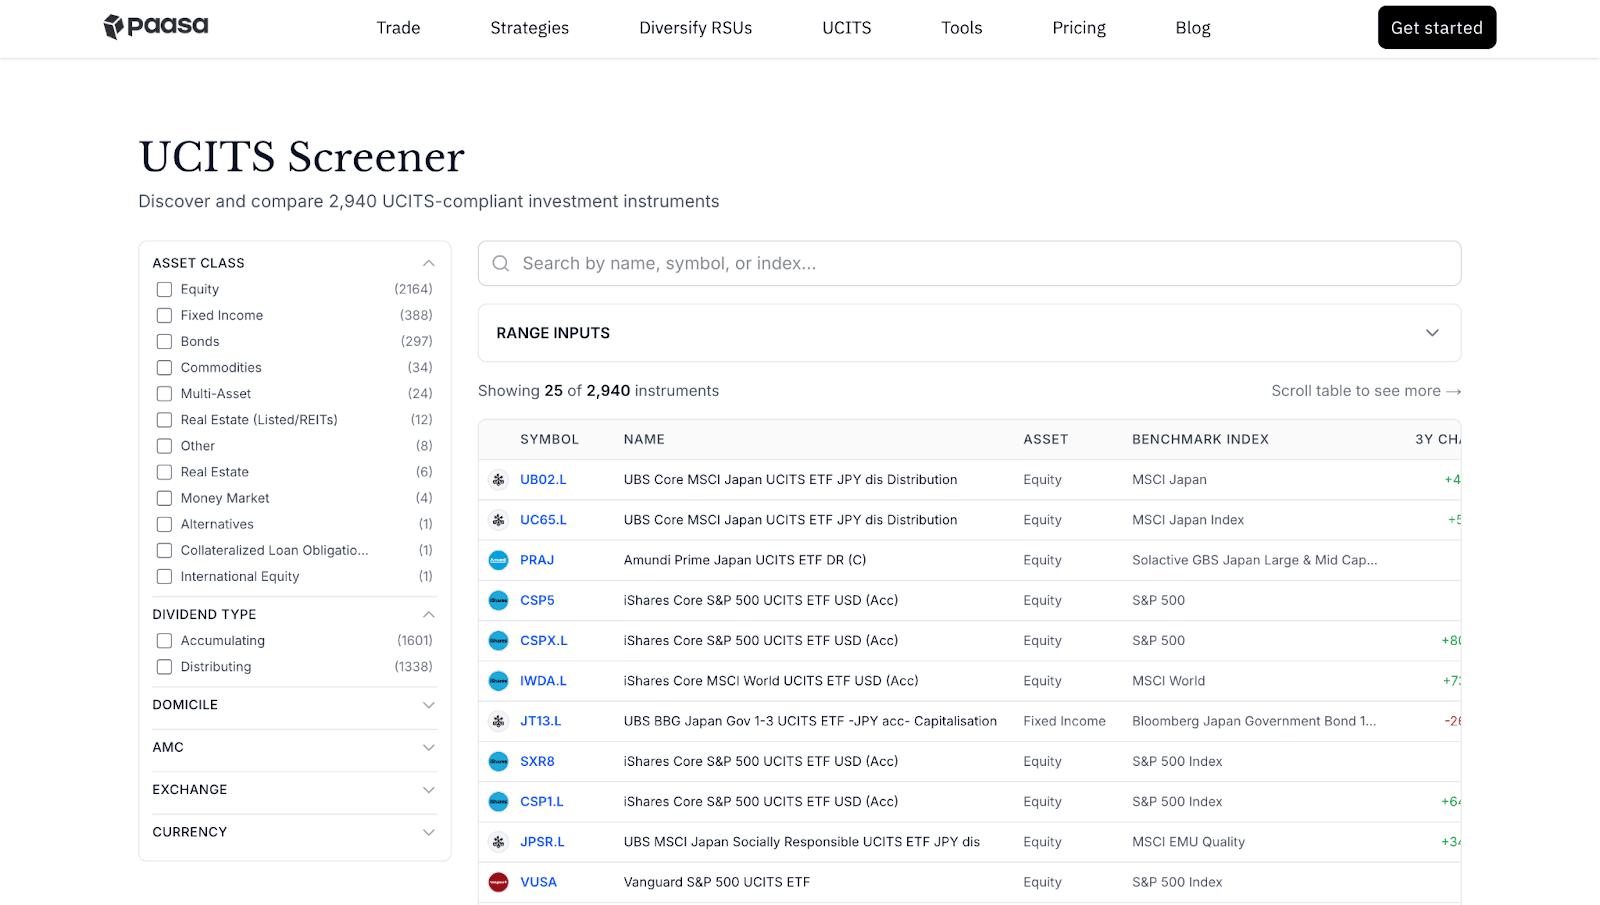
Task: Check the Fixed Income checkbox
Action: coord(164,316)
